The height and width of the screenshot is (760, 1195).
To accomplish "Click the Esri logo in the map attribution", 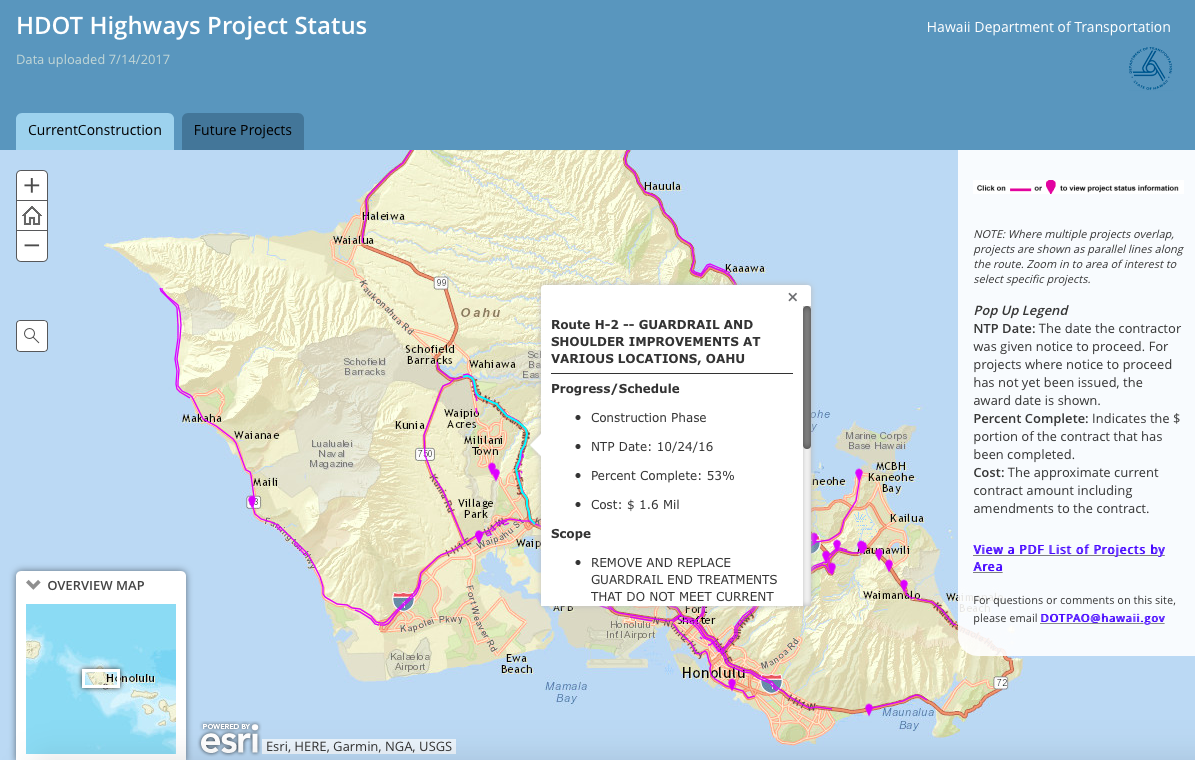I will pos(228,739).
